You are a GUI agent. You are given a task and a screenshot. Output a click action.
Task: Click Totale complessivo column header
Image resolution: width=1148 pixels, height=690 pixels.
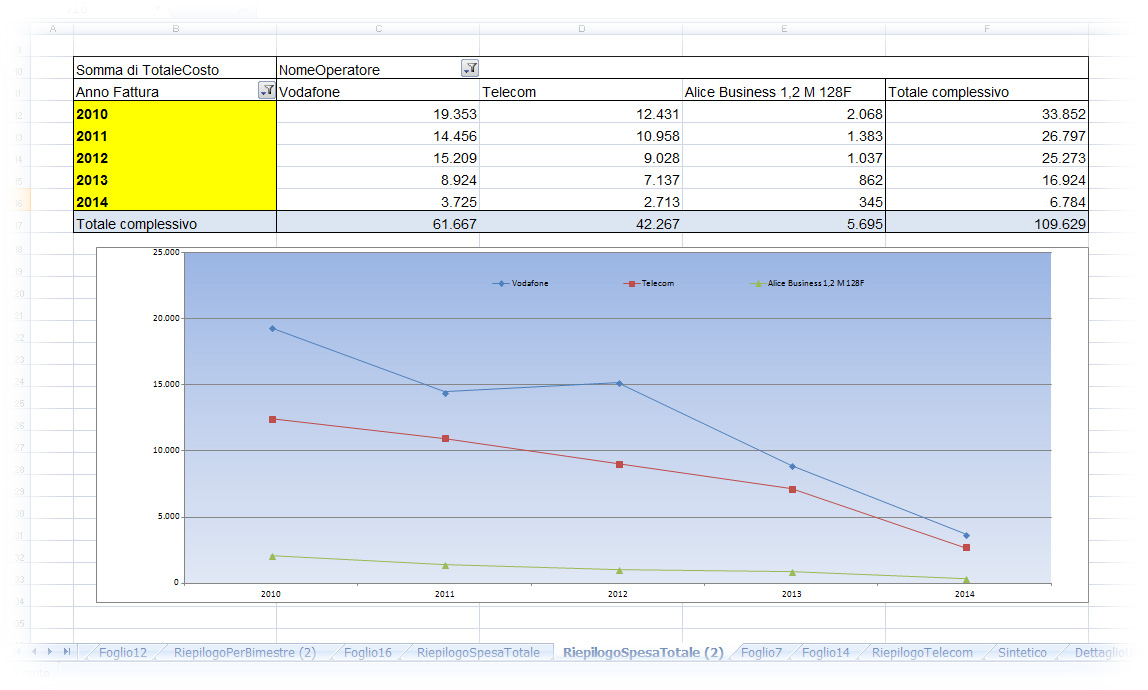click(x=987, y=92)
